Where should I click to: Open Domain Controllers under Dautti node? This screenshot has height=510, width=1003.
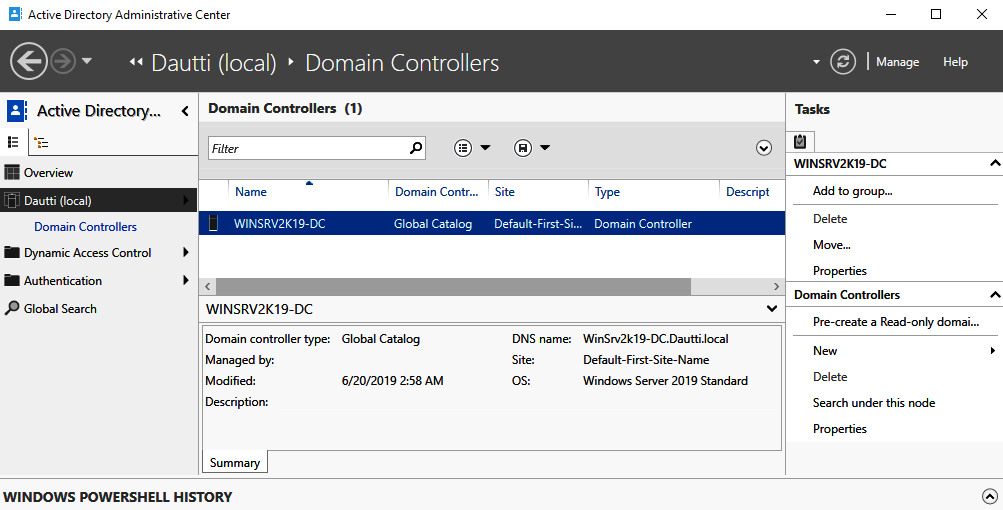[86, 227]
